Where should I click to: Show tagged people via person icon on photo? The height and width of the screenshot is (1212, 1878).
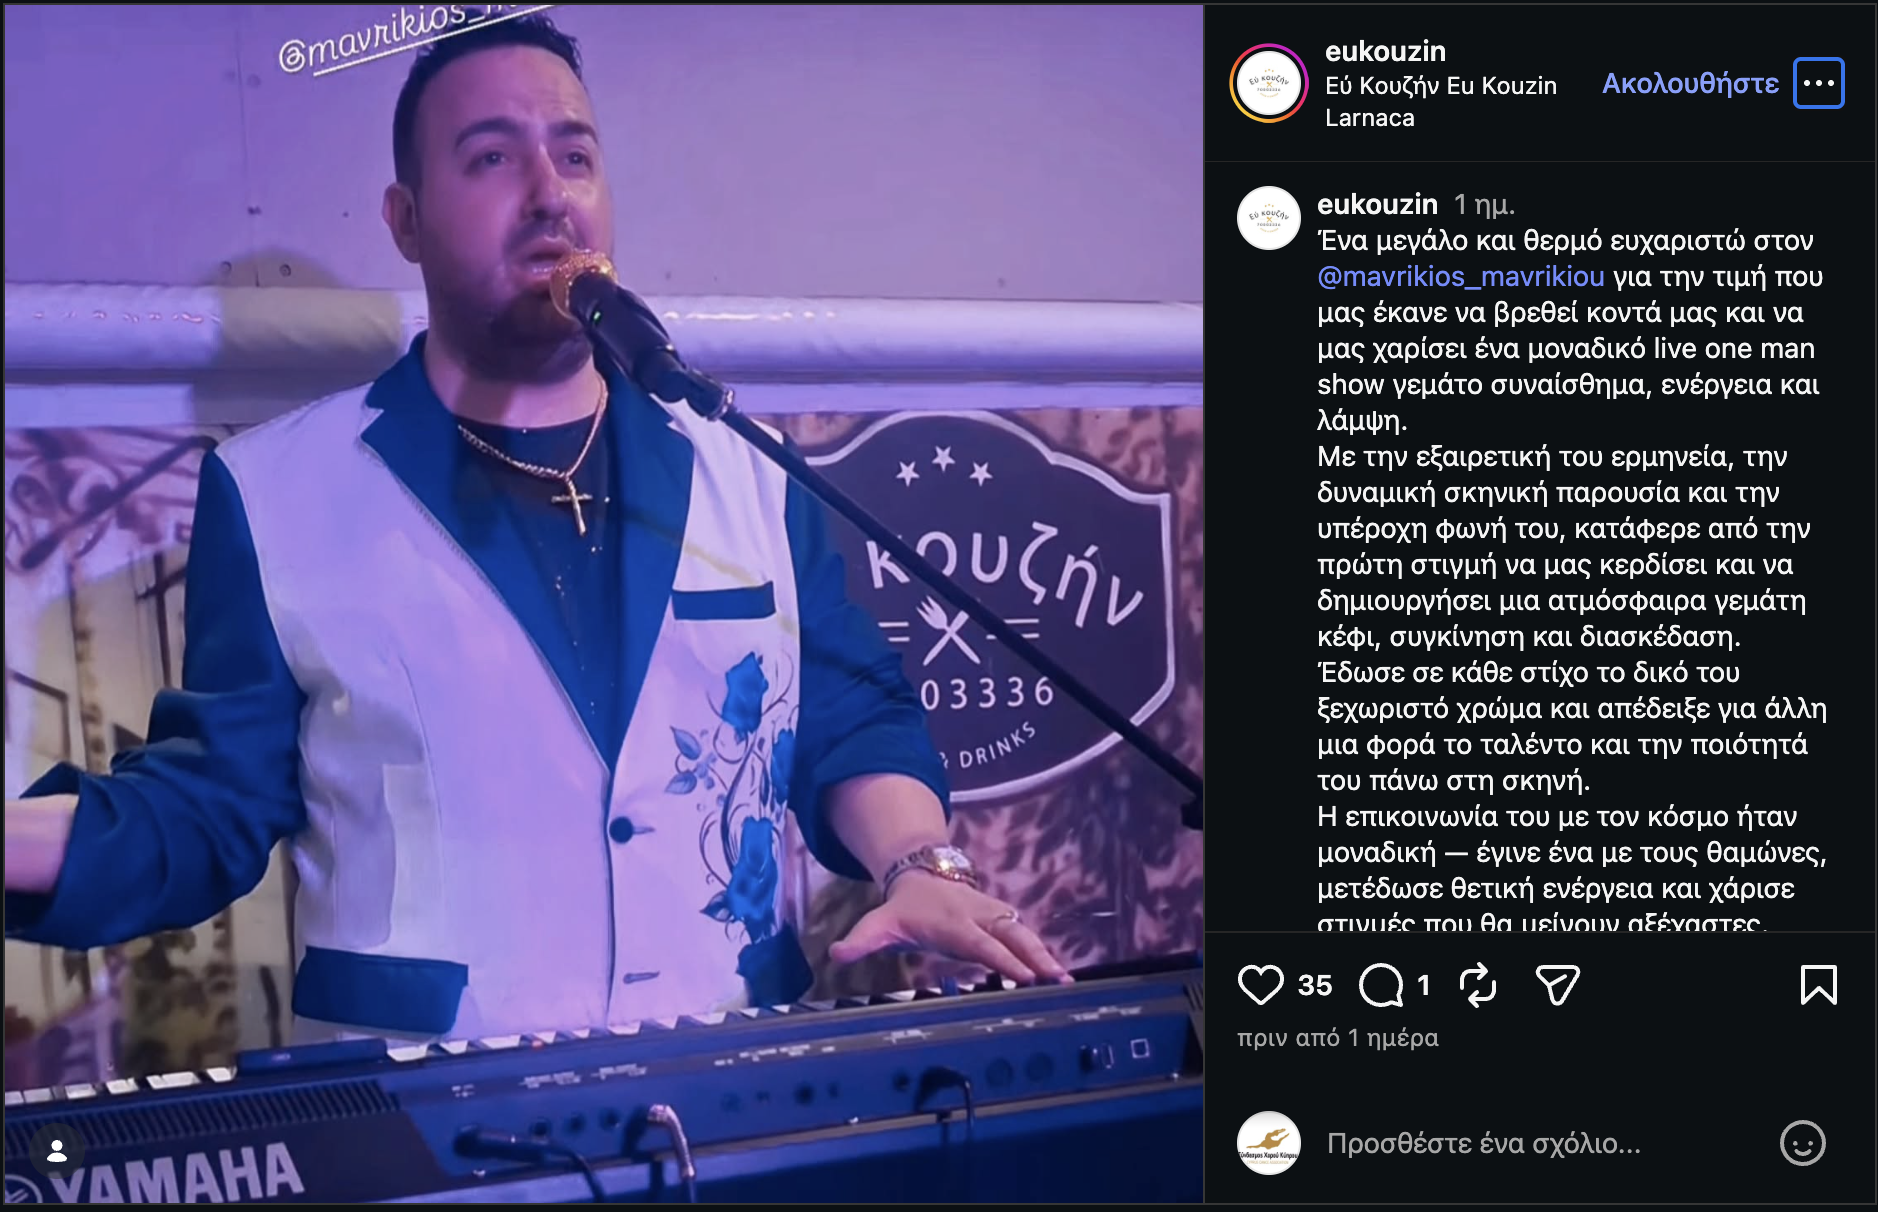click(x=57, y=1151)
